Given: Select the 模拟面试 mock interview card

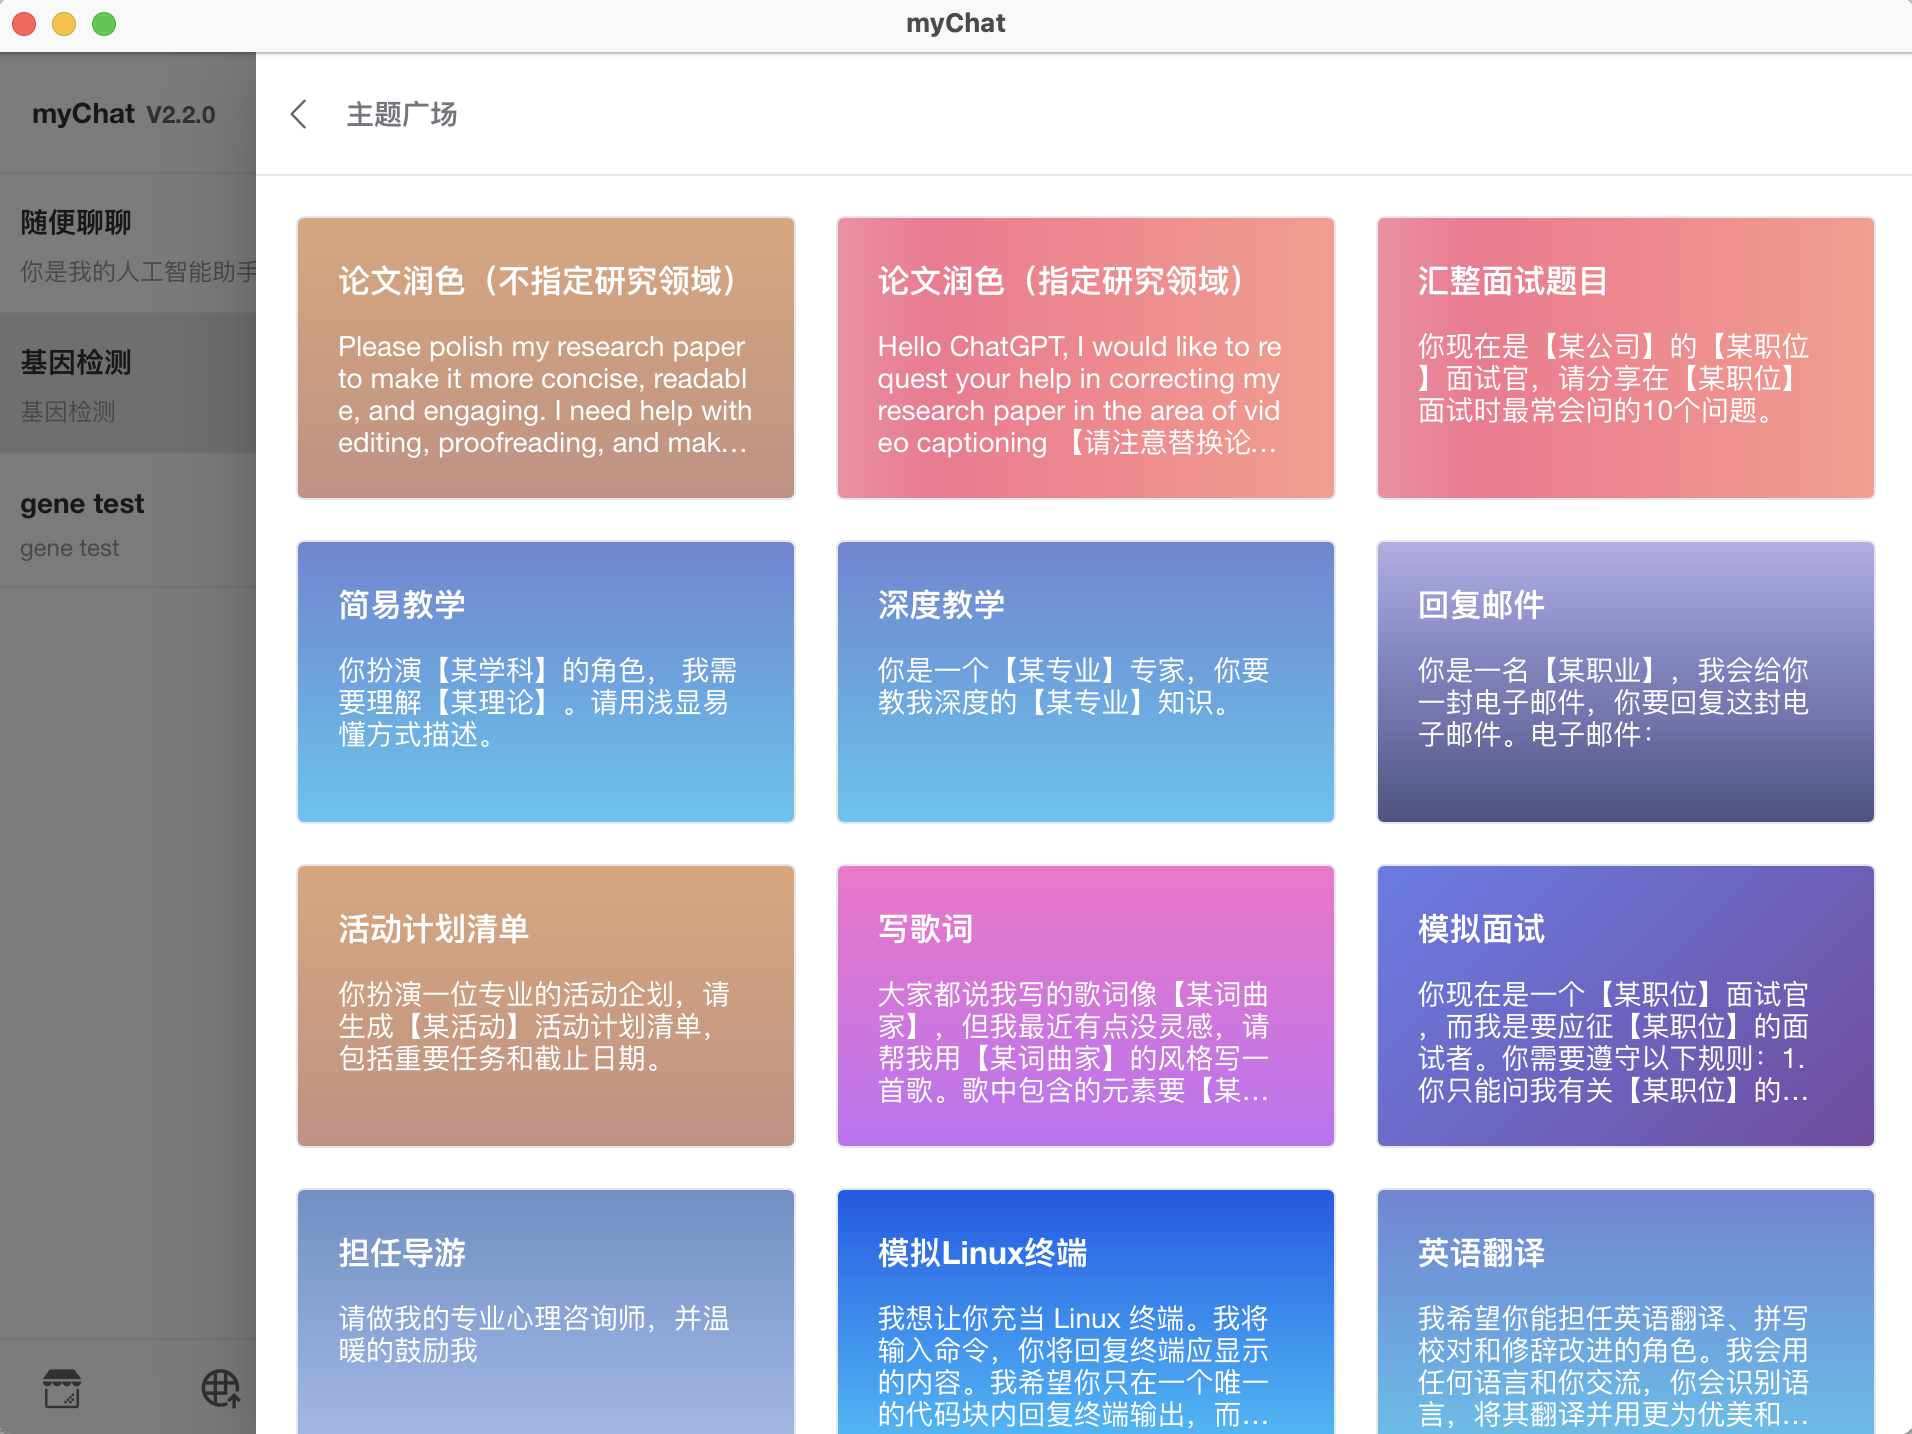Looking at the screenshot, I should pos(1625,1006).
